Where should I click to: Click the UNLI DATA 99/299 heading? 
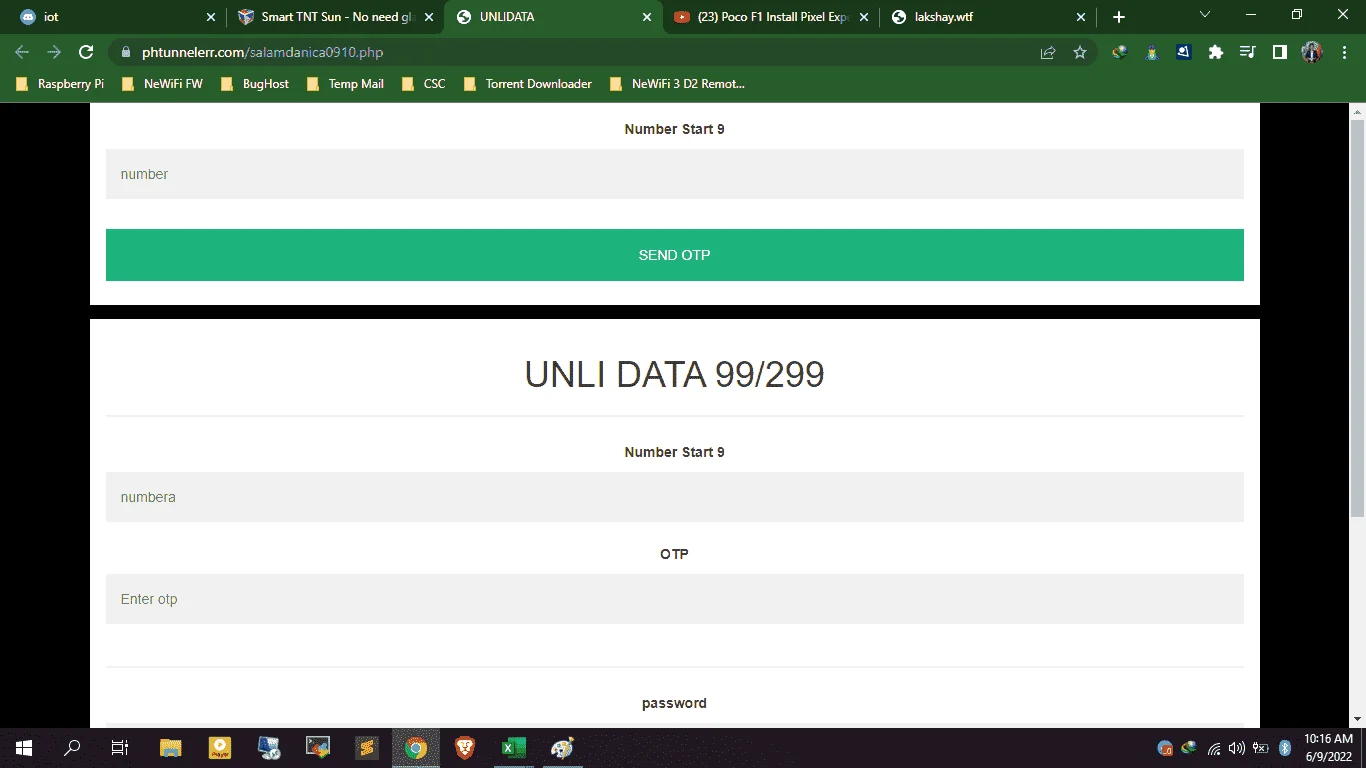(x=675, y=375)
